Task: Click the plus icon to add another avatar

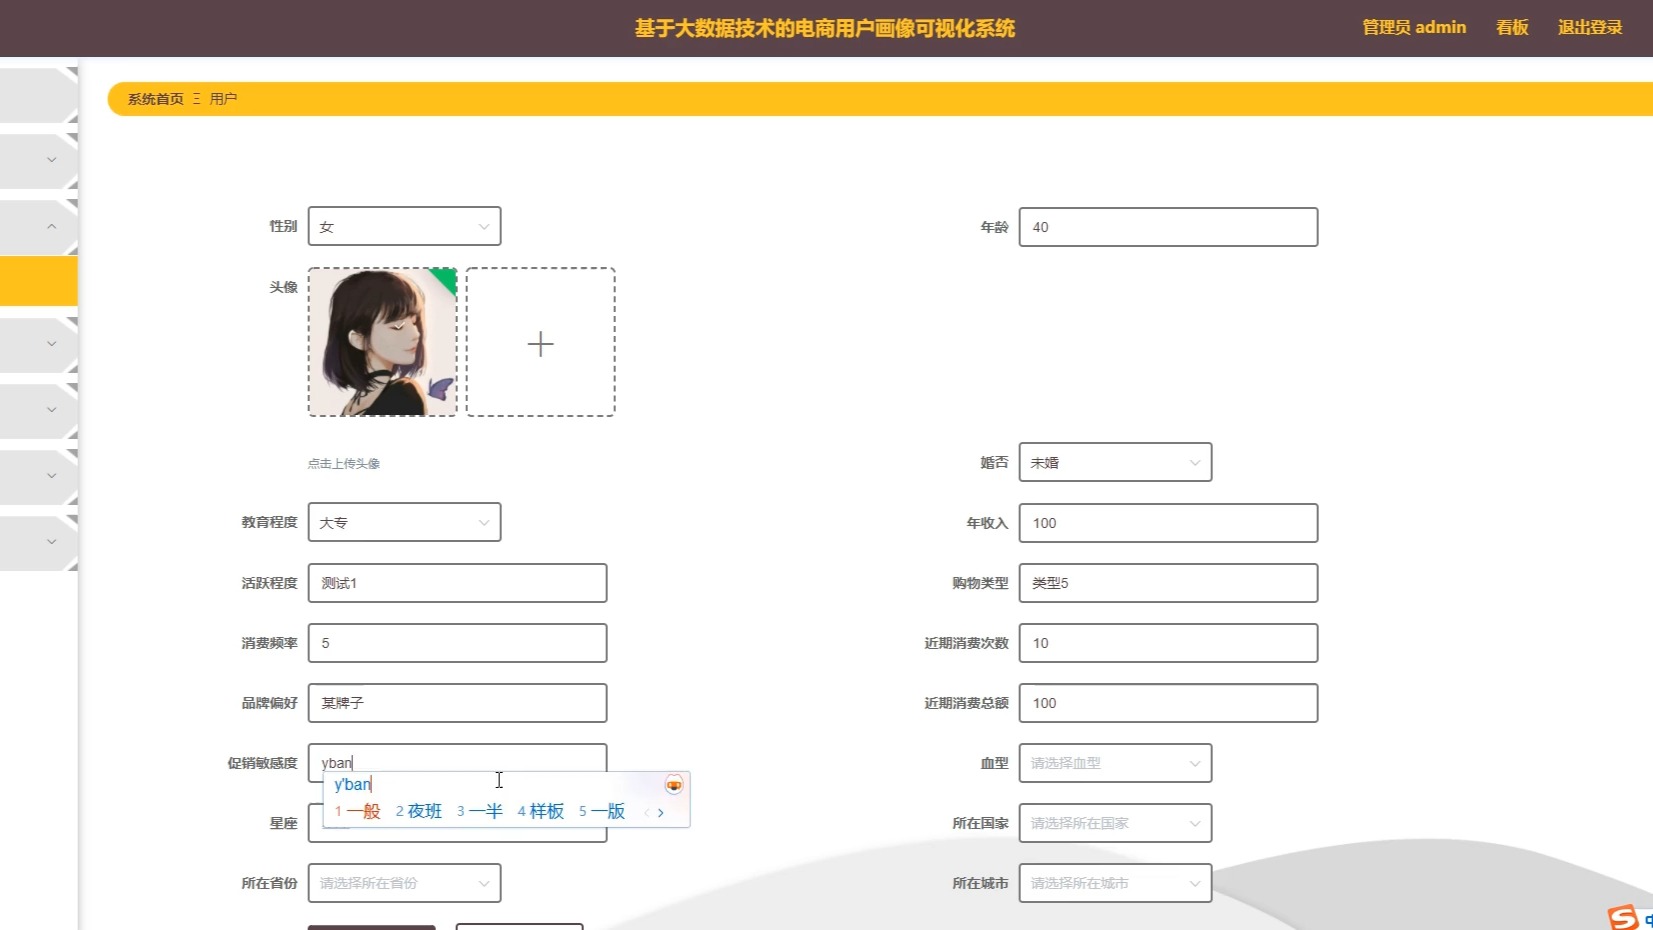Action: [540, 343]
